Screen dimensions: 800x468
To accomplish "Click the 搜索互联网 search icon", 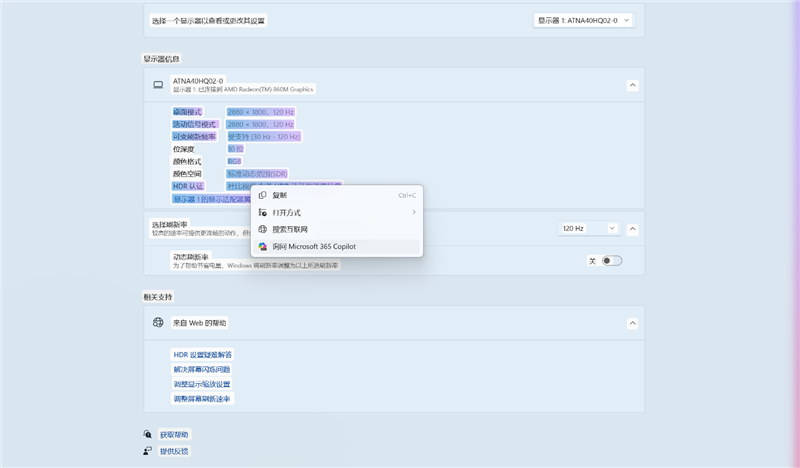I will pos(263,229).
